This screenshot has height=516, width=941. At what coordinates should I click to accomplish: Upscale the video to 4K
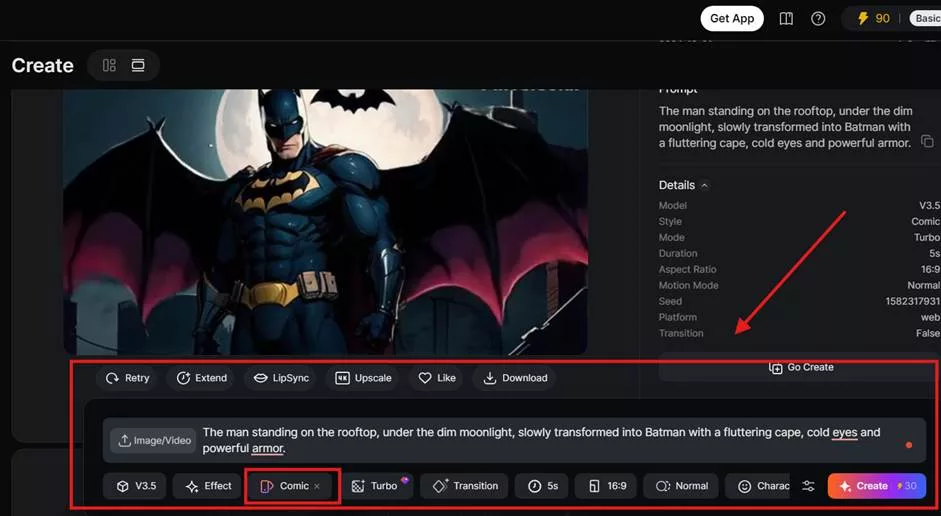(363, 378)
